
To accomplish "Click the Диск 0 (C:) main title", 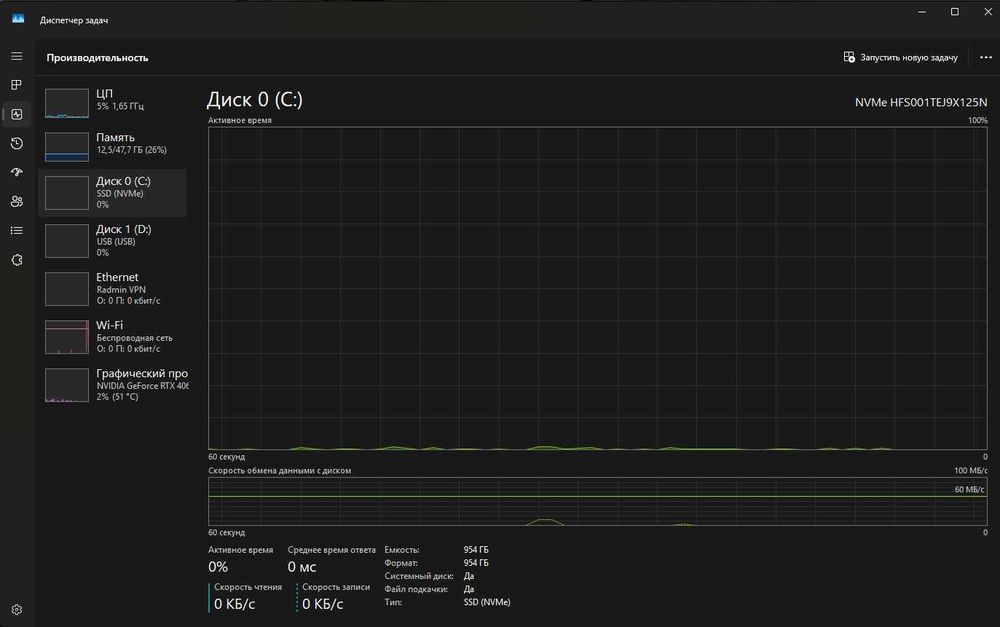I will click(254, 100).
